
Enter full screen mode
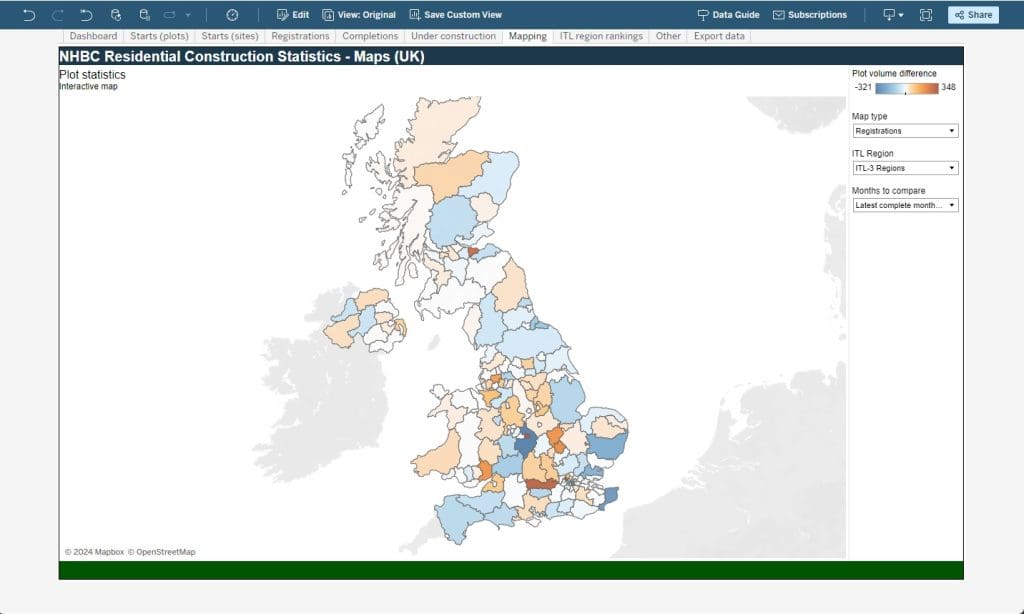pyautogui.click(x=926, y=15)
